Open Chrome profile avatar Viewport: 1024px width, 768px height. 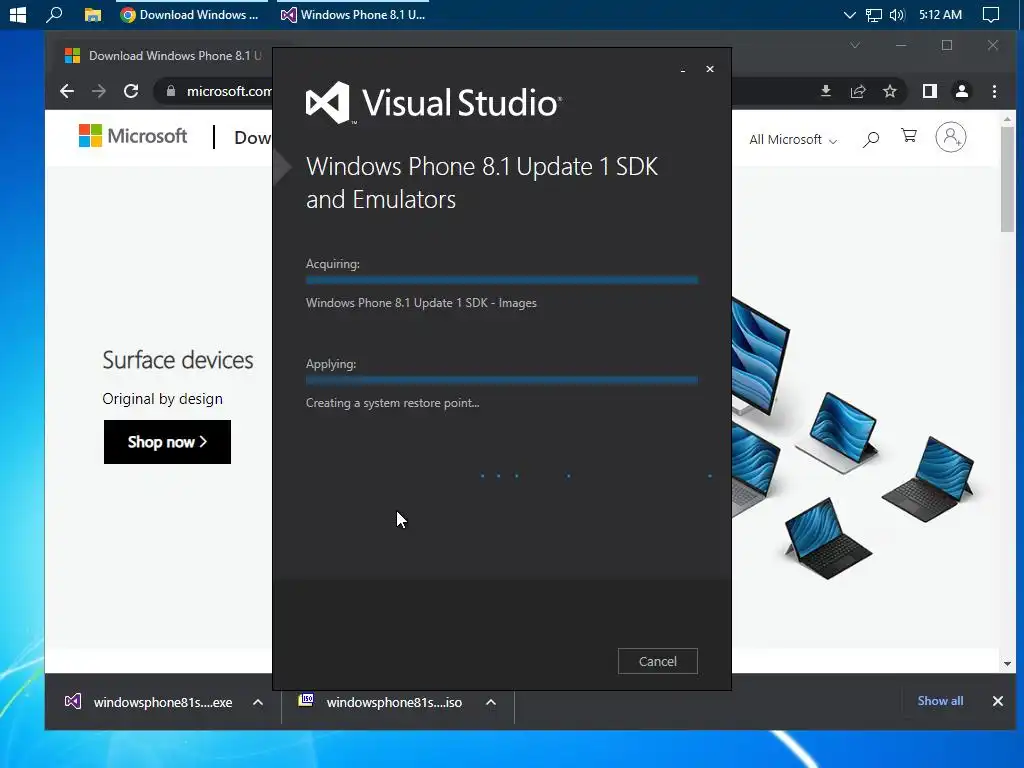click(961, 91)
